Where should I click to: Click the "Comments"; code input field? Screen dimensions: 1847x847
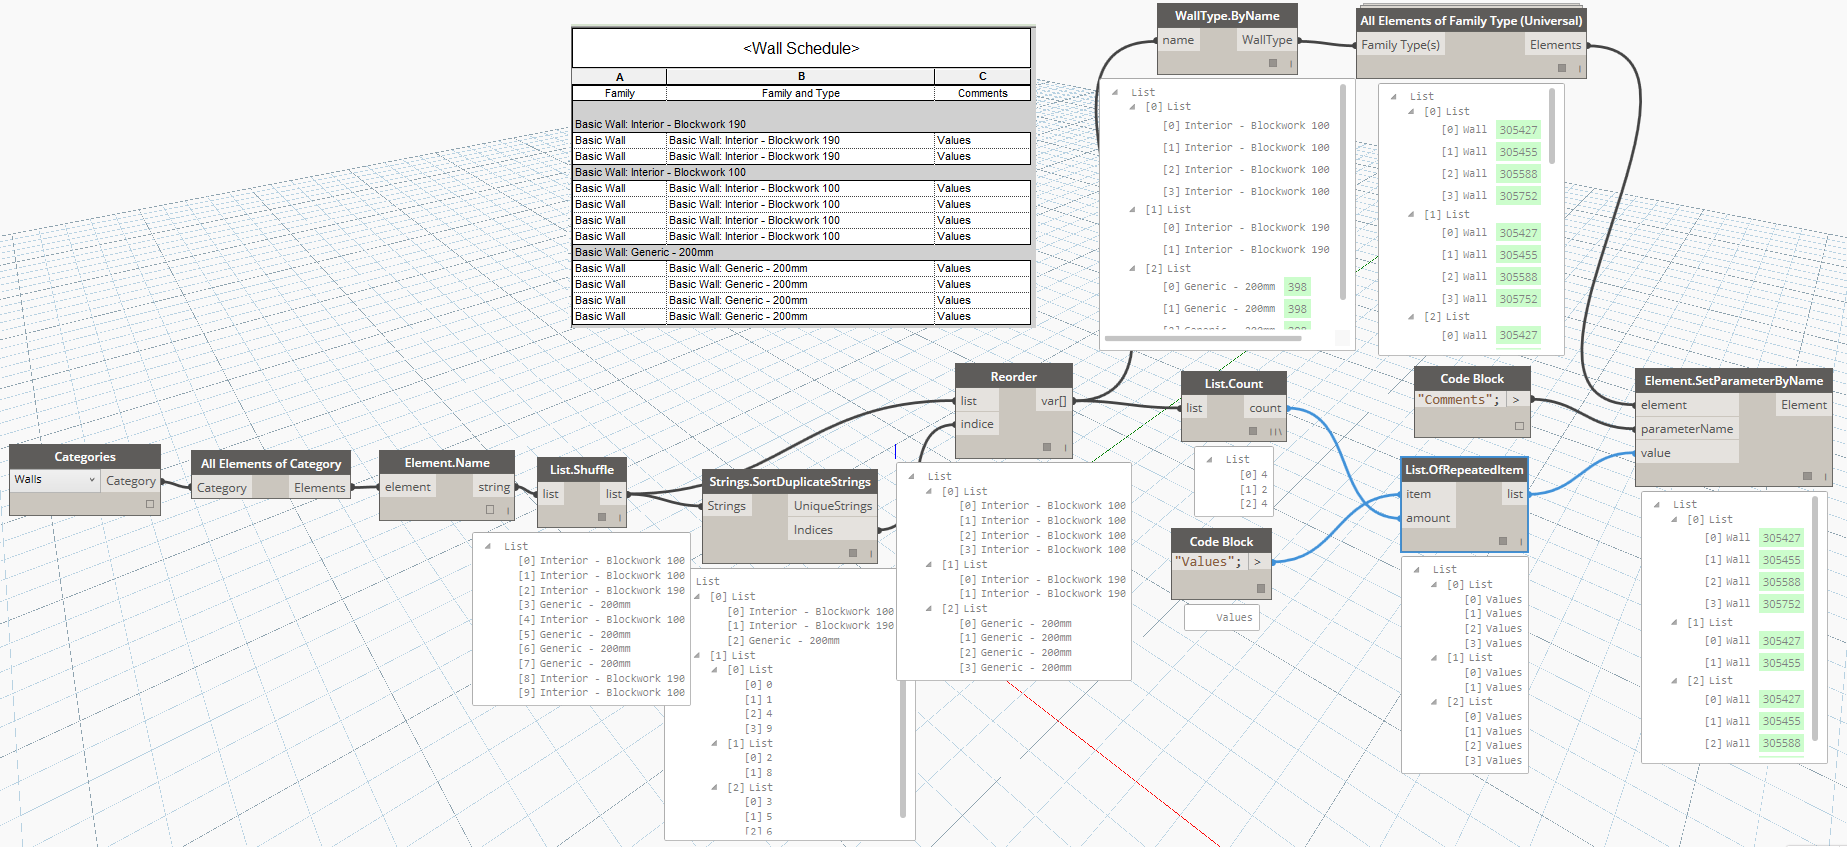click(1461, 400)
